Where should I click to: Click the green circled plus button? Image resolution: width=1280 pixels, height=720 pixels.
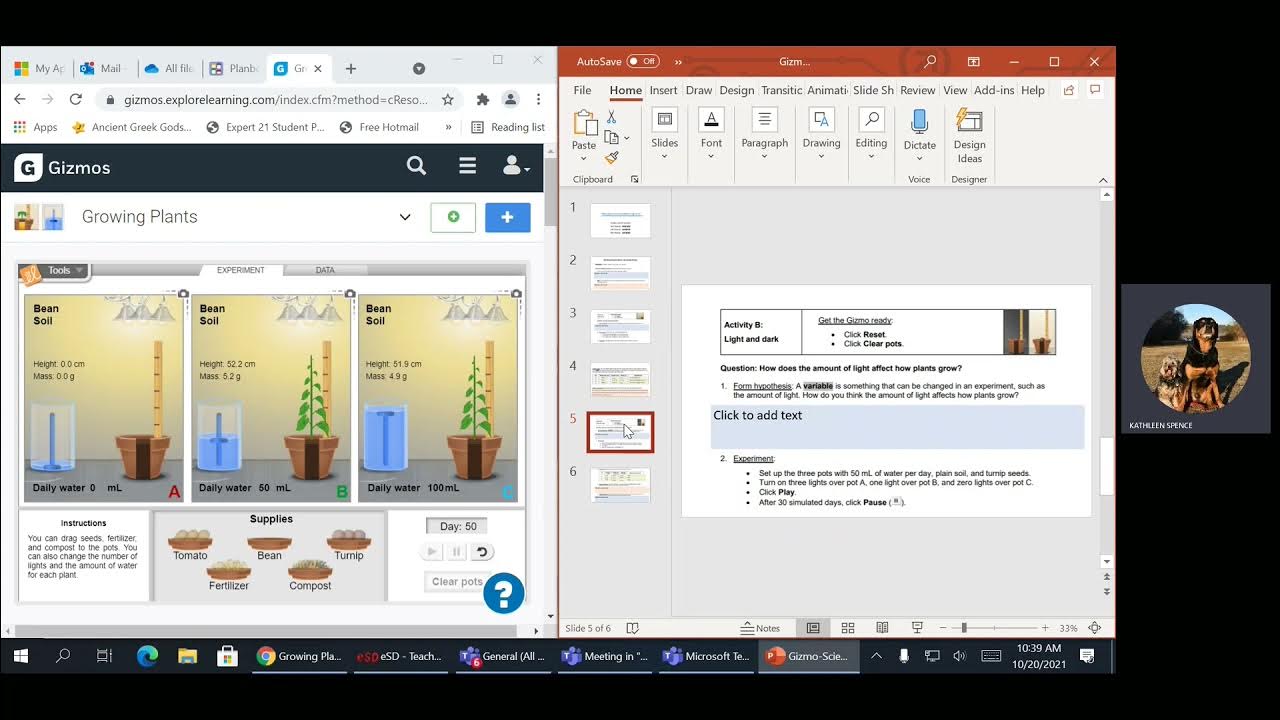[x=453, y=217]
